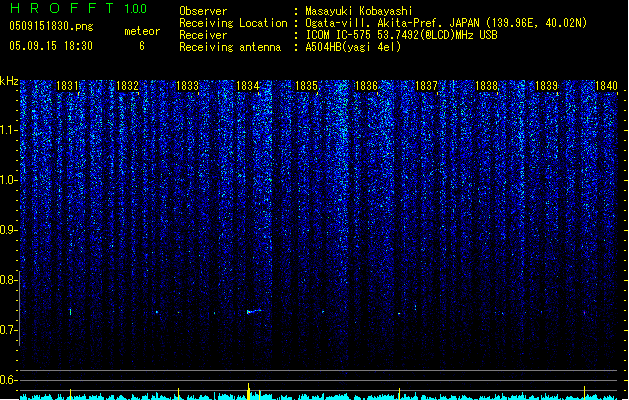Click the Receiving Location value line

point(446,23)
